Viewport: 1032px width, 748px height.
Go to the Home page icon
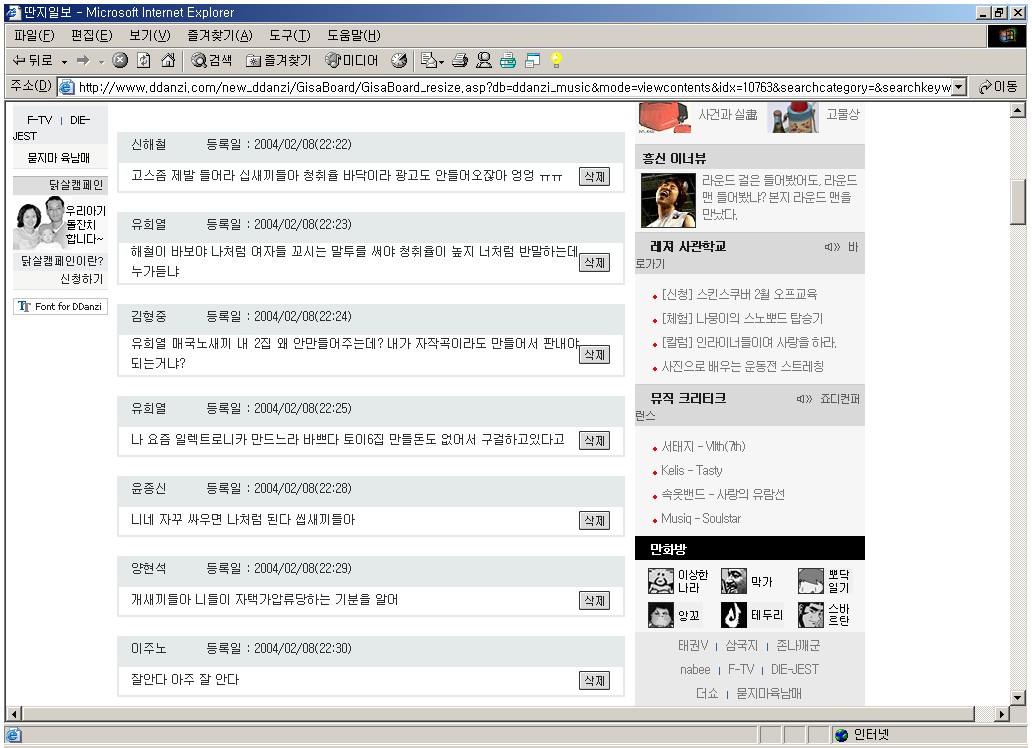[x=168, y=61]
